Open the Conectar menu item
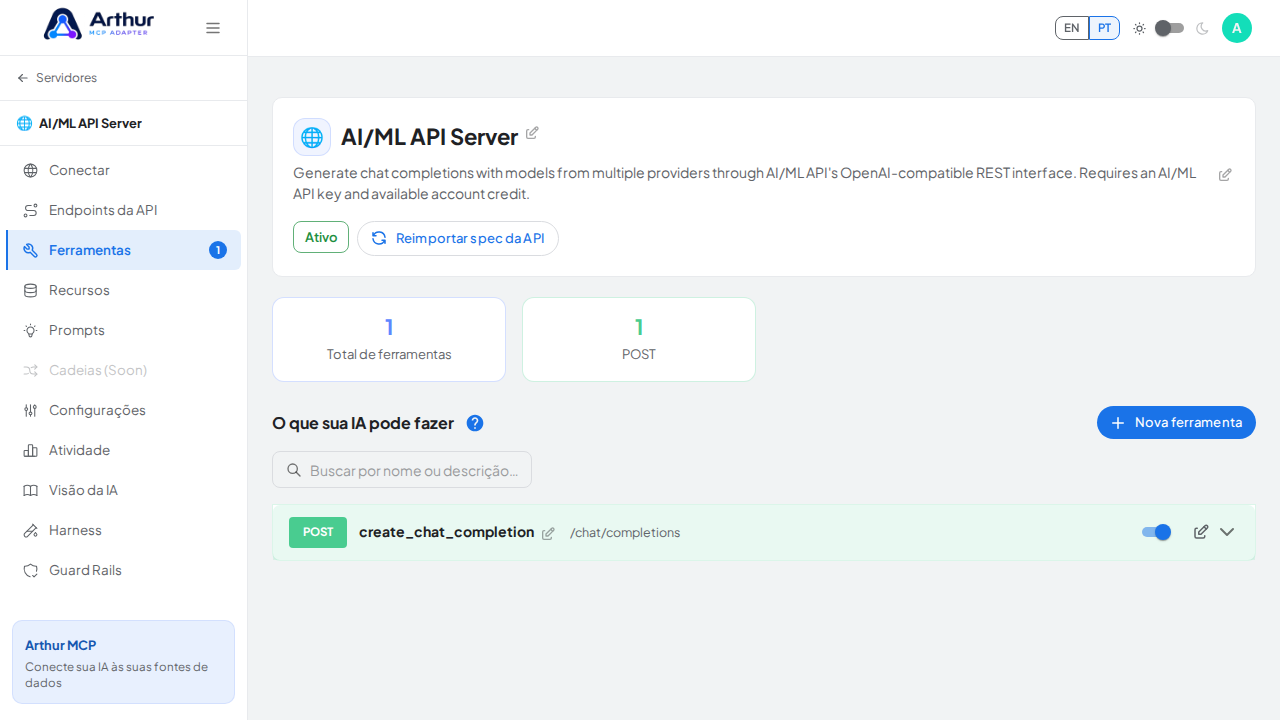The image size is (1280, 720). (123, 170)
